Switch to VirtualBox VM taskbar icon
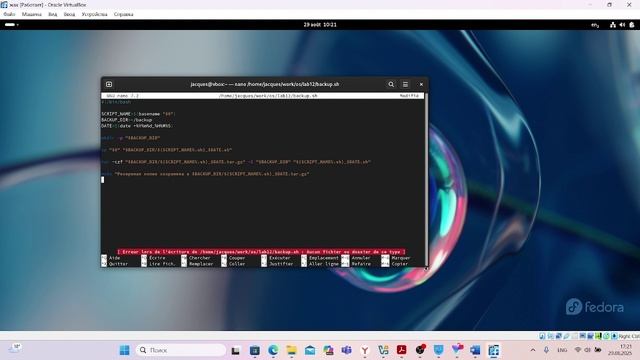The height and width of the screenshot is (360, 640). (x=493, y=350)
